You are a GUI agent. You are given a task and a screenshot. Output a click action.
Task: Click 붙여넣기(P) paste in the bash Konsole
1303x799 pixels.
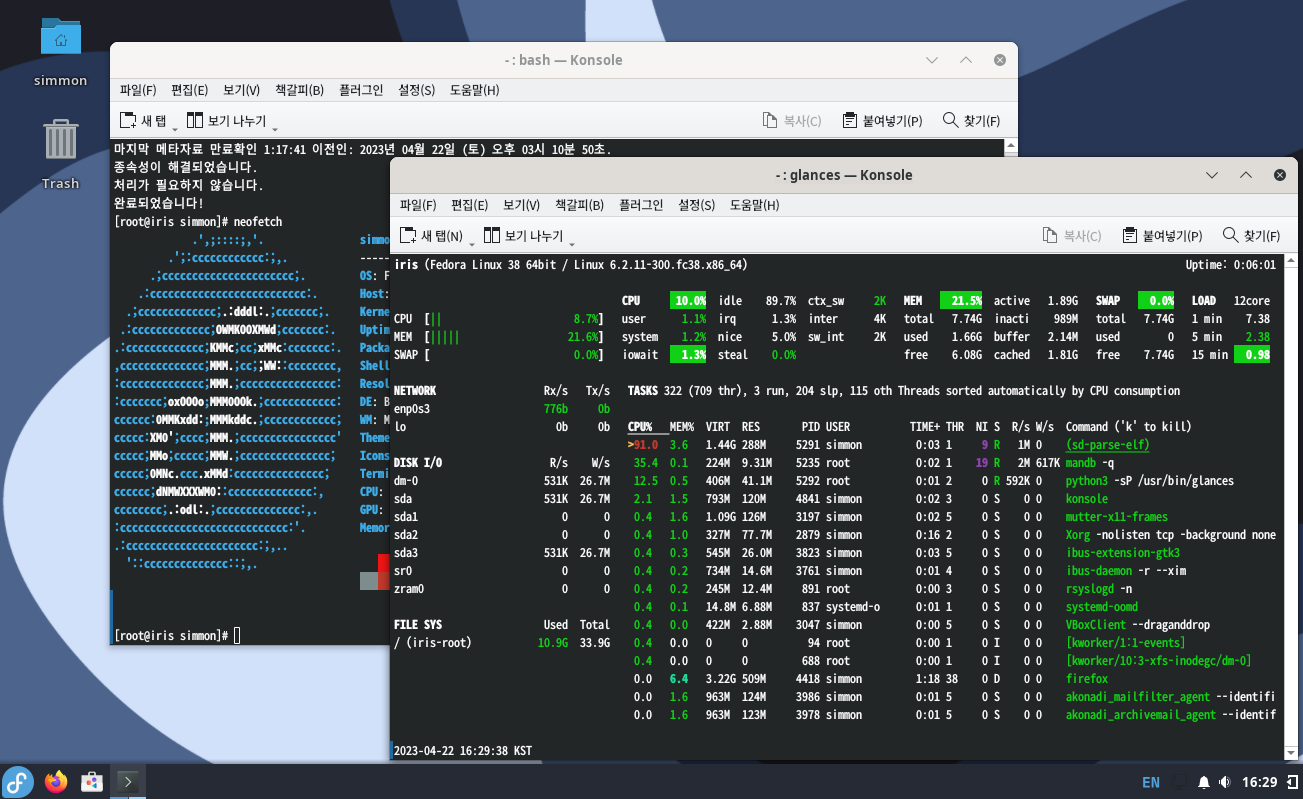coord(881,121)
